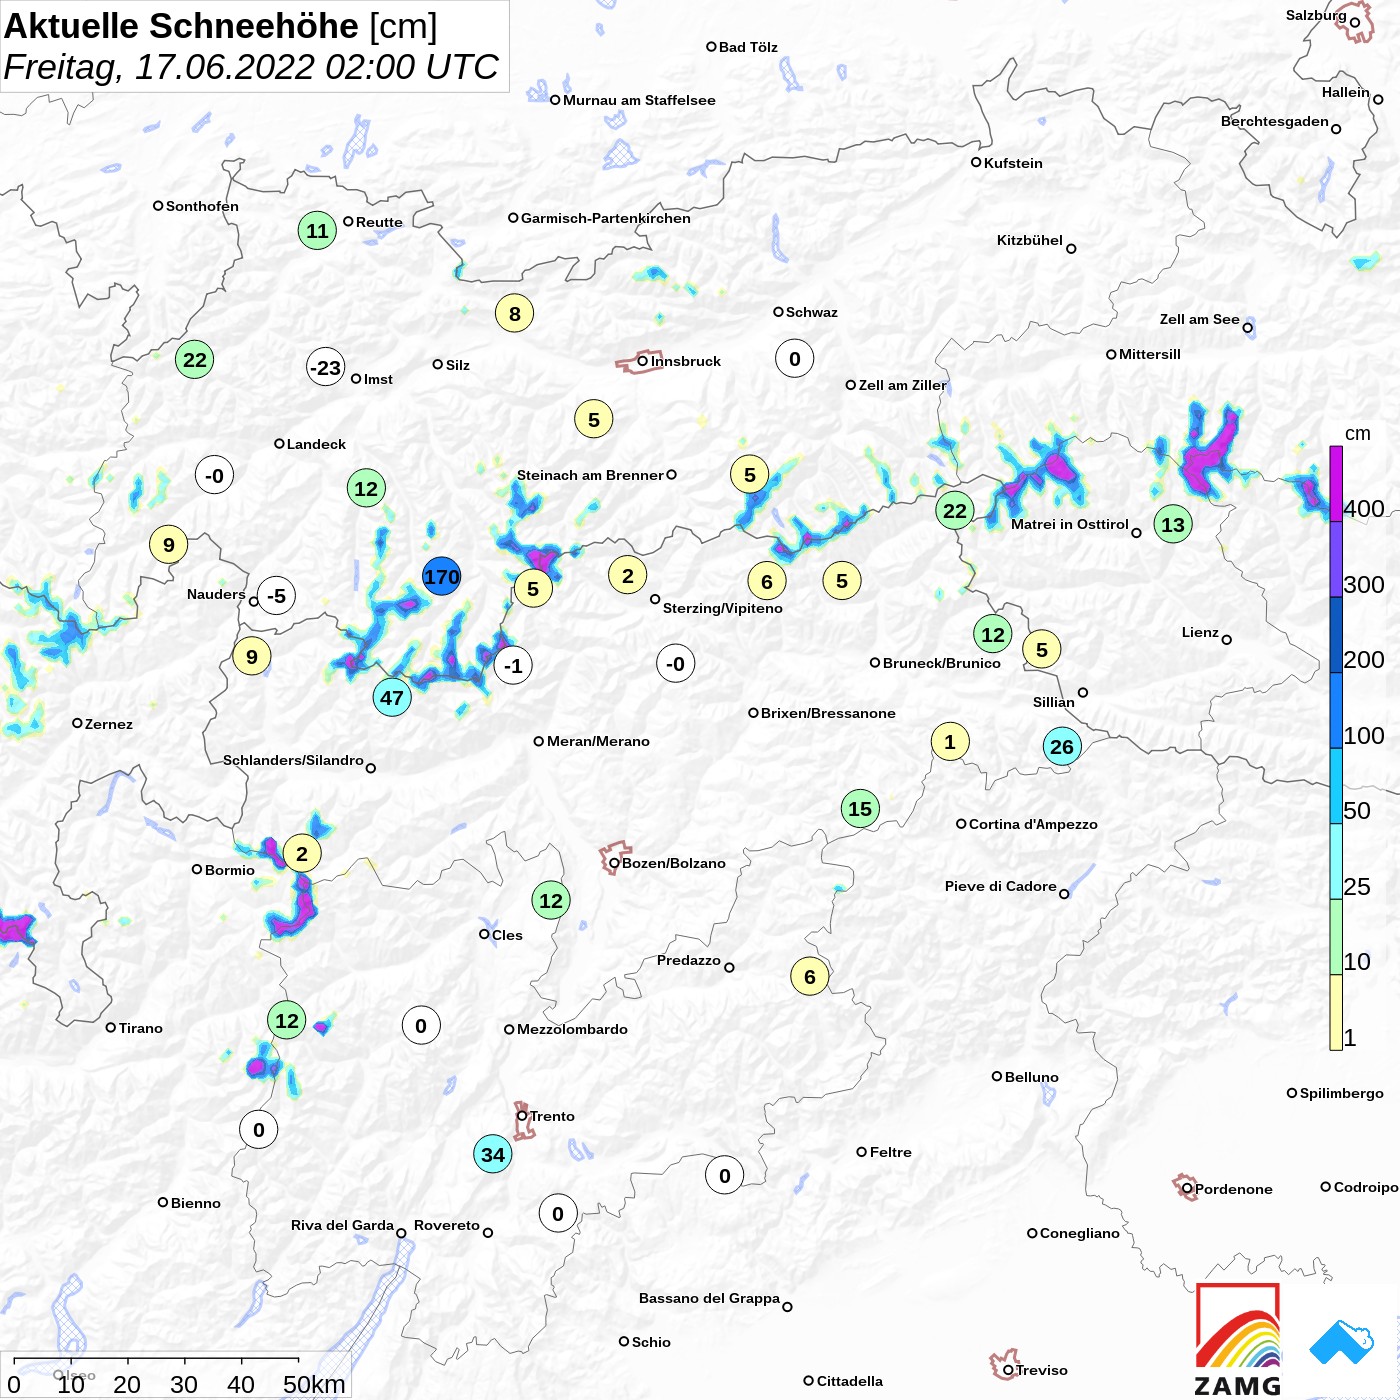This screenshot has width=1400, height=1400.
Task: Click the -1 station marker
Action: tap(513, 666)
